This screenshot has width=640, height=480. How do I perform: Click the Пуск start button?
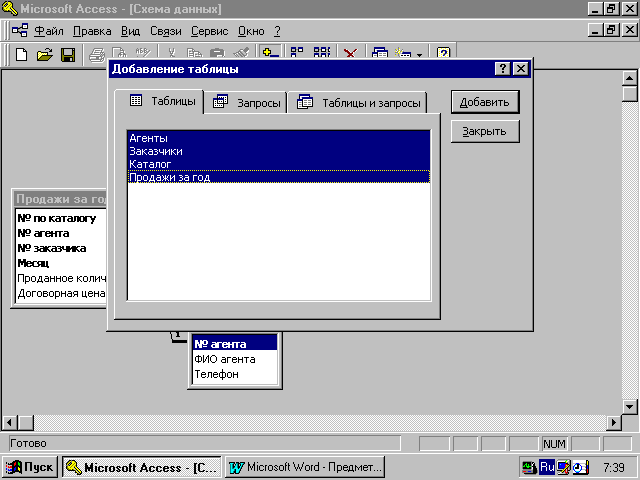click(30, 467)
